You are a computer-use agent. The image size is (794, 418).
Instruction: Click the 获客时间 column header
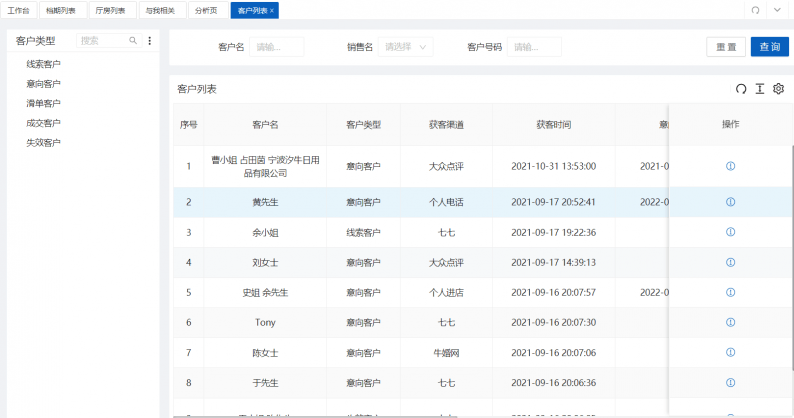tap(553, 125)
